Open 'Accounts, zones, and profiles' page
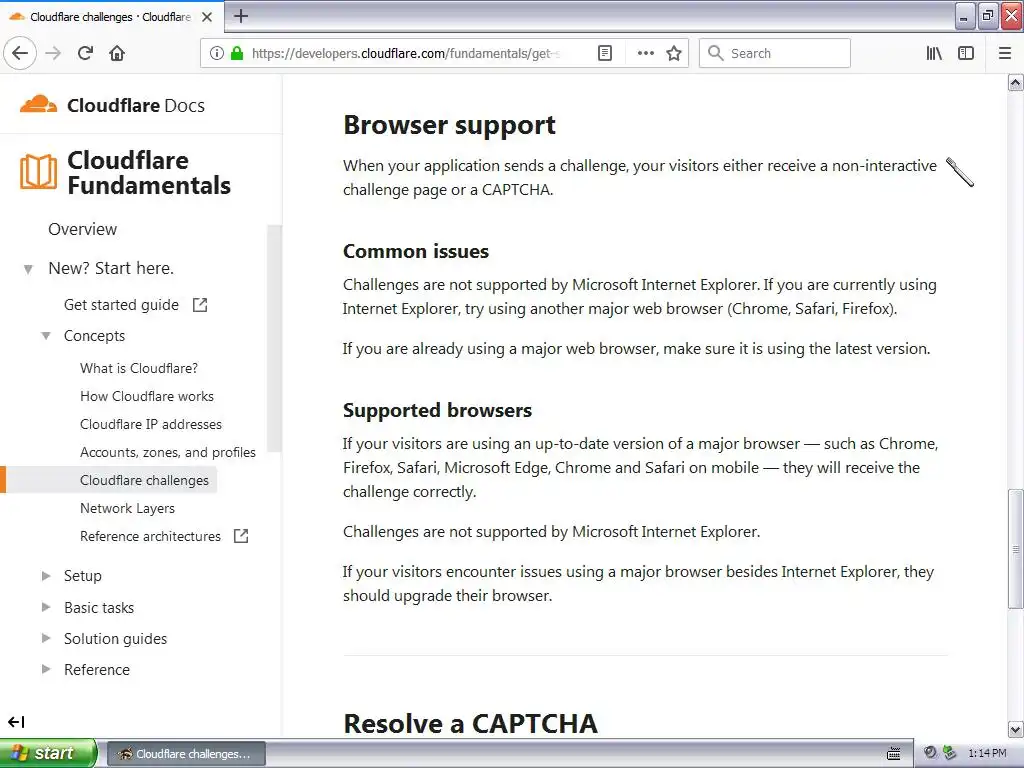This screenshot has width=1024, height=768. [168, 453]
